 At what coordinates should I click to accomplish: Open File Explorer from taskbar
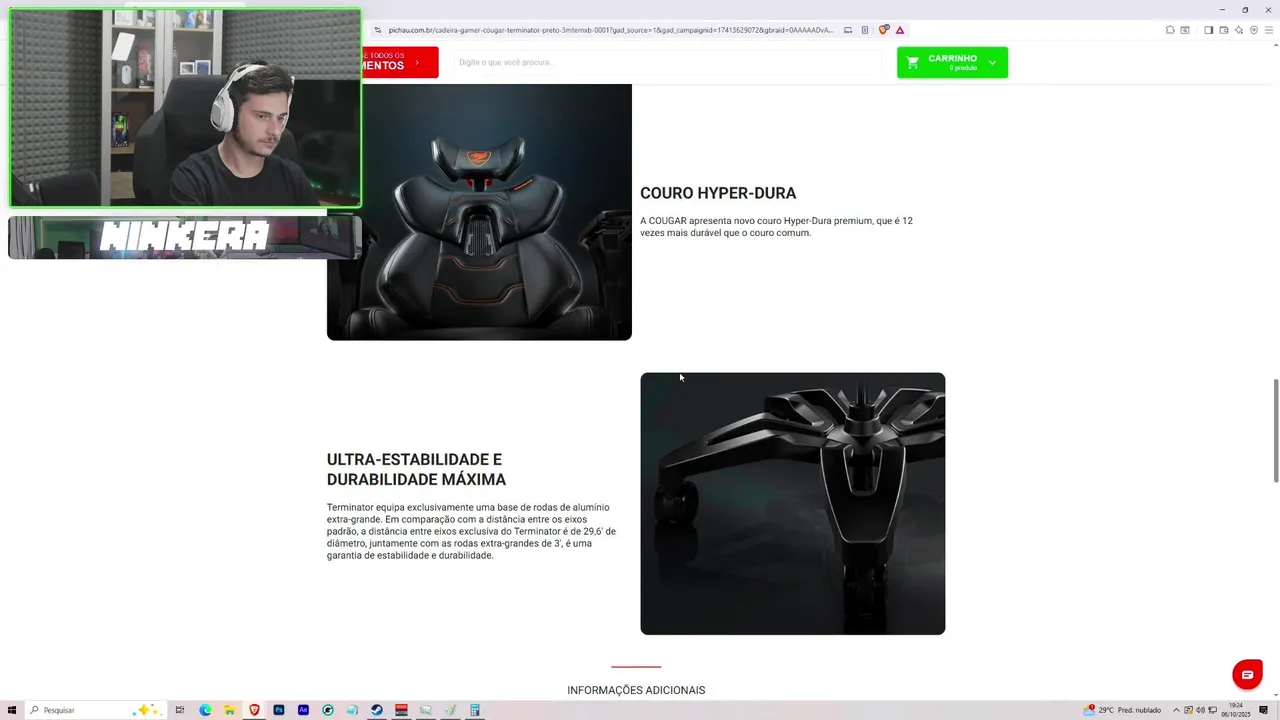[230, 710]
